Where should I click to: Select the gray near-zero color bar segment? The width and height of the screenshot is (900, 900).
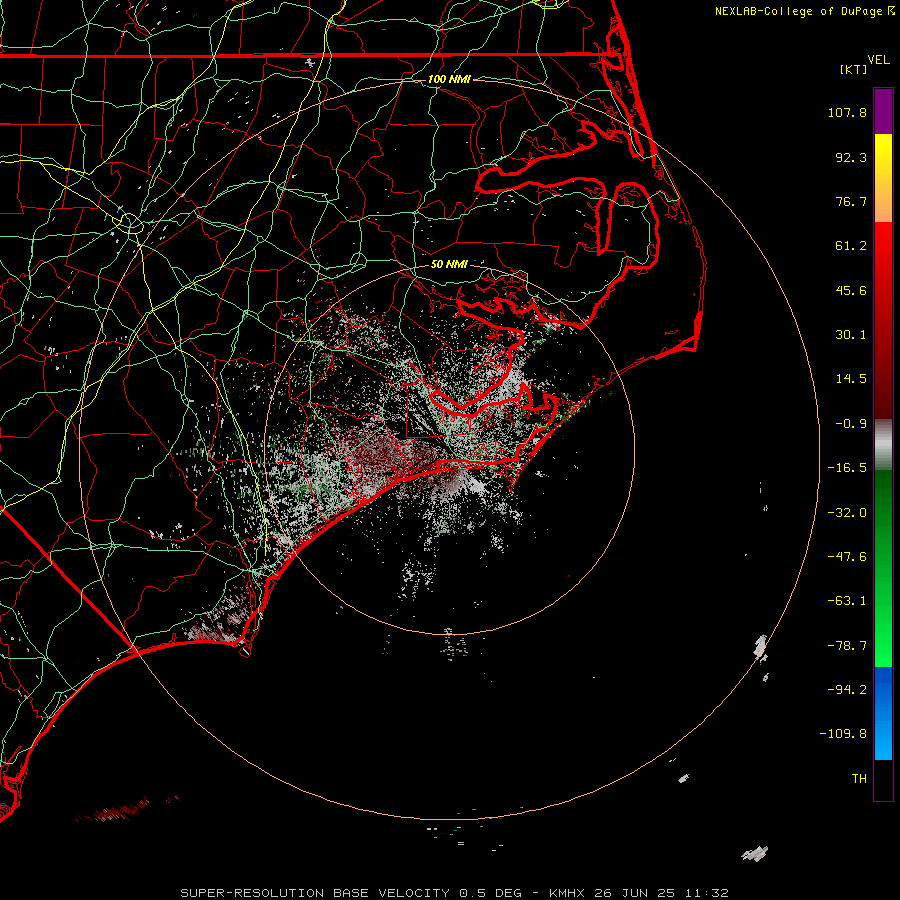883,445
